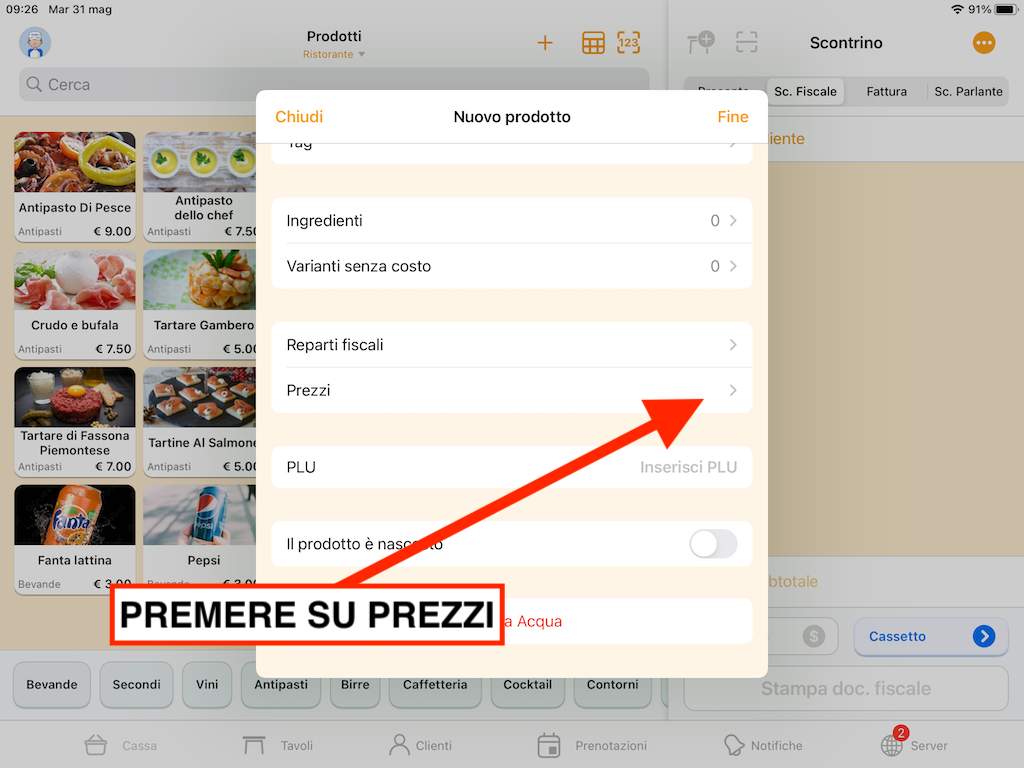
Task: Expand the Ingredienti row
Action: pyautogui.click(x=512, y=221)
